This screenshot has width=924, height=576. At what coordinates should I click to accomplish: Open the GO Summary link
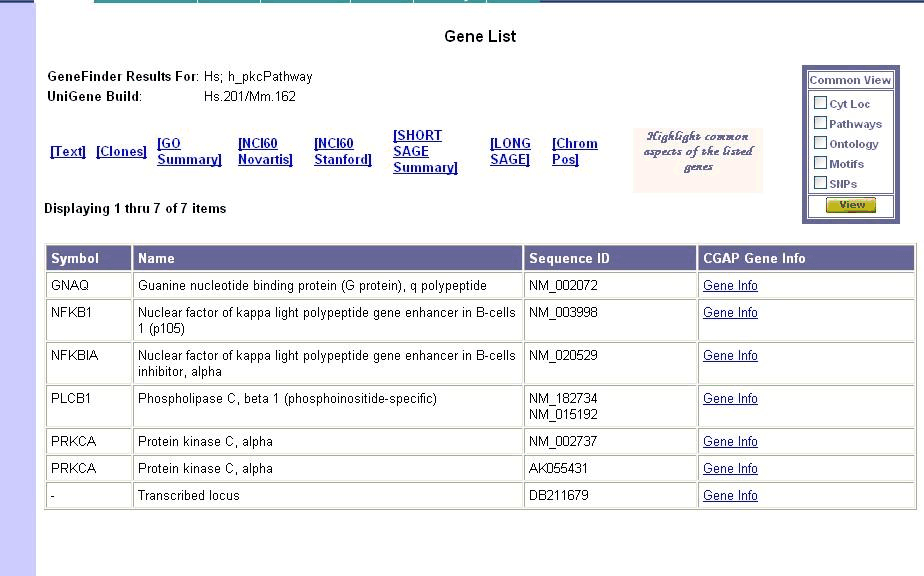coord(188,152)
